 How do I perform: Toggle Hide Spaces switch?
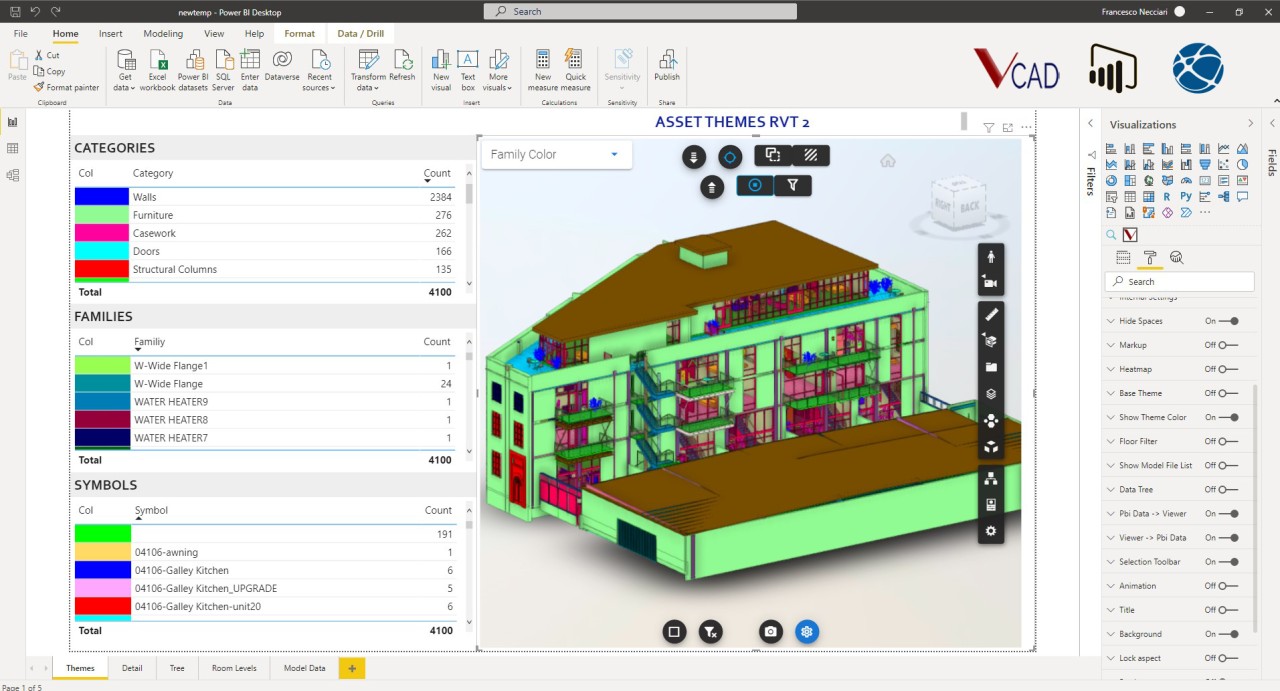tap(1229, 321)
